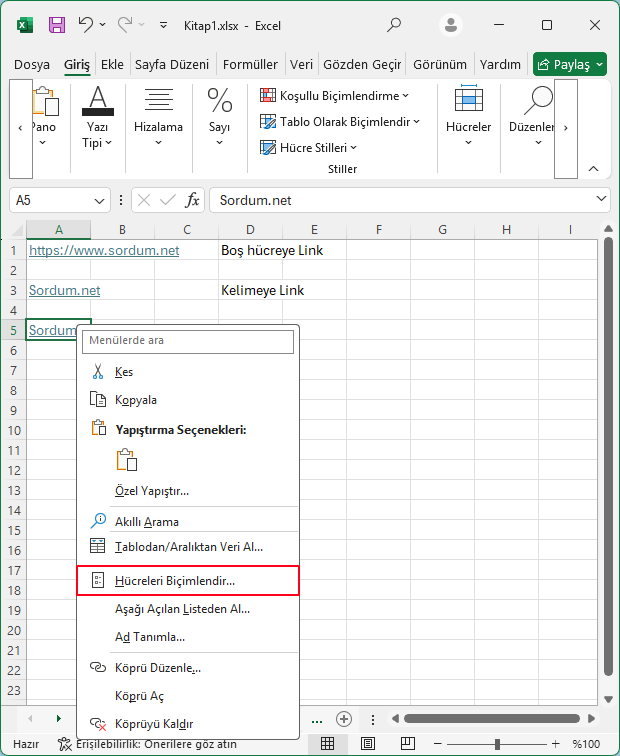Switch to the Ekle tab
Viewport: 620px width, 756px height.
pos(112,65)
